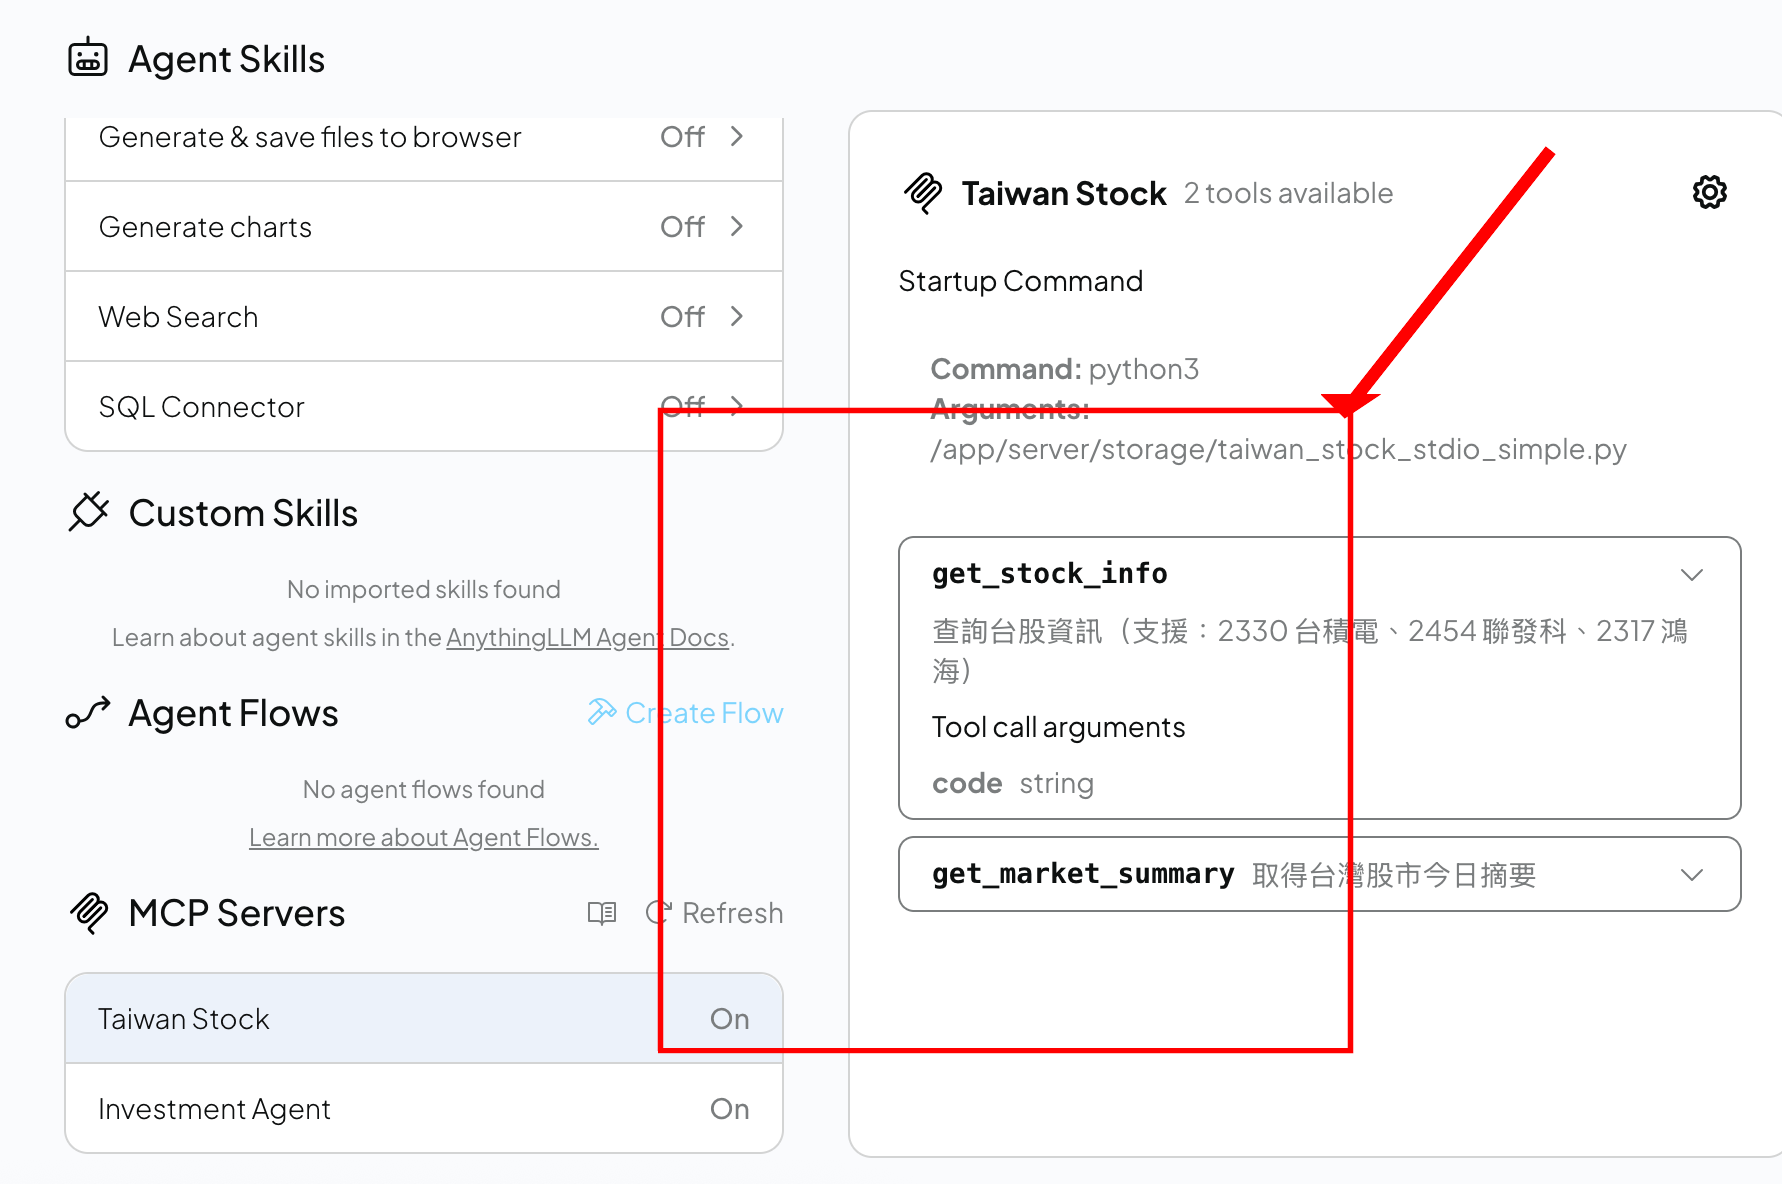Click the Custom Skills plug icon
The width and height of the screenshot is (1782, 1184).
pyautogui.click(x=89, y=512)
